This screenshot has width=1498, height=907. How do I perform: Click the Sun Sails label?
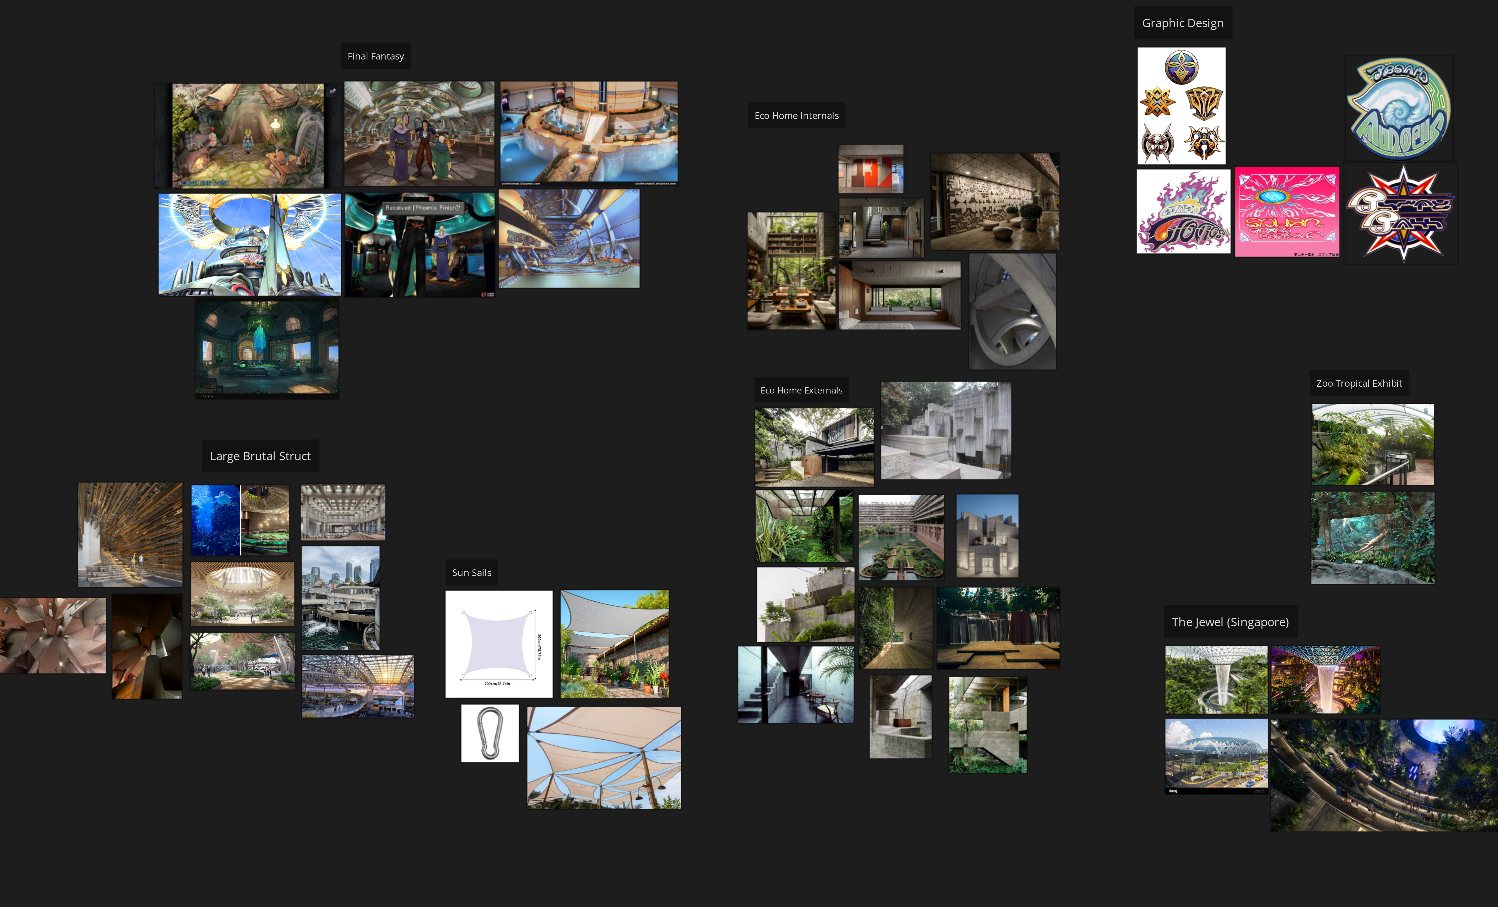click(x=472, y=573)
